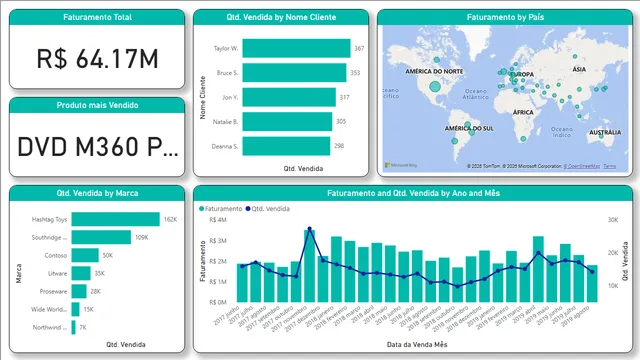Click the 28K data label
Screen dimensions: 640x360
click(96, 291)
